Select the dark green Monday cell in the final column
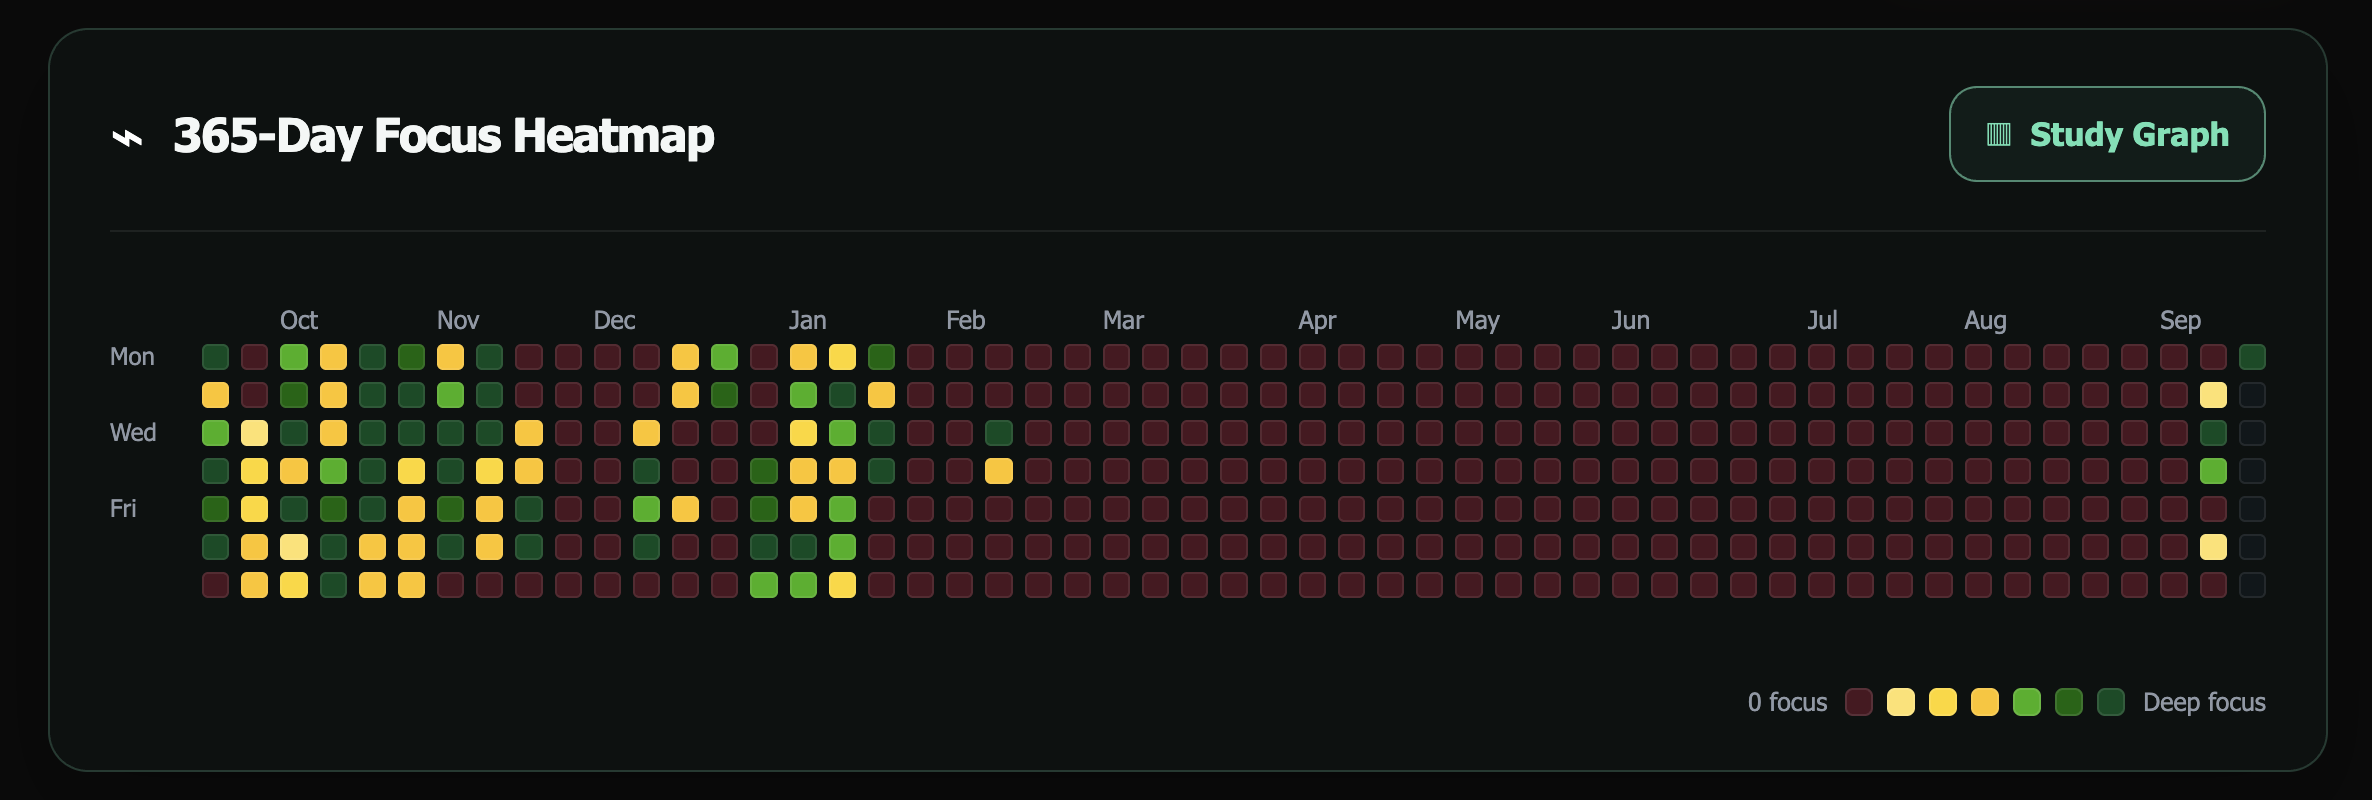Screen dimensions: 2372x800 pos(2253,357)
